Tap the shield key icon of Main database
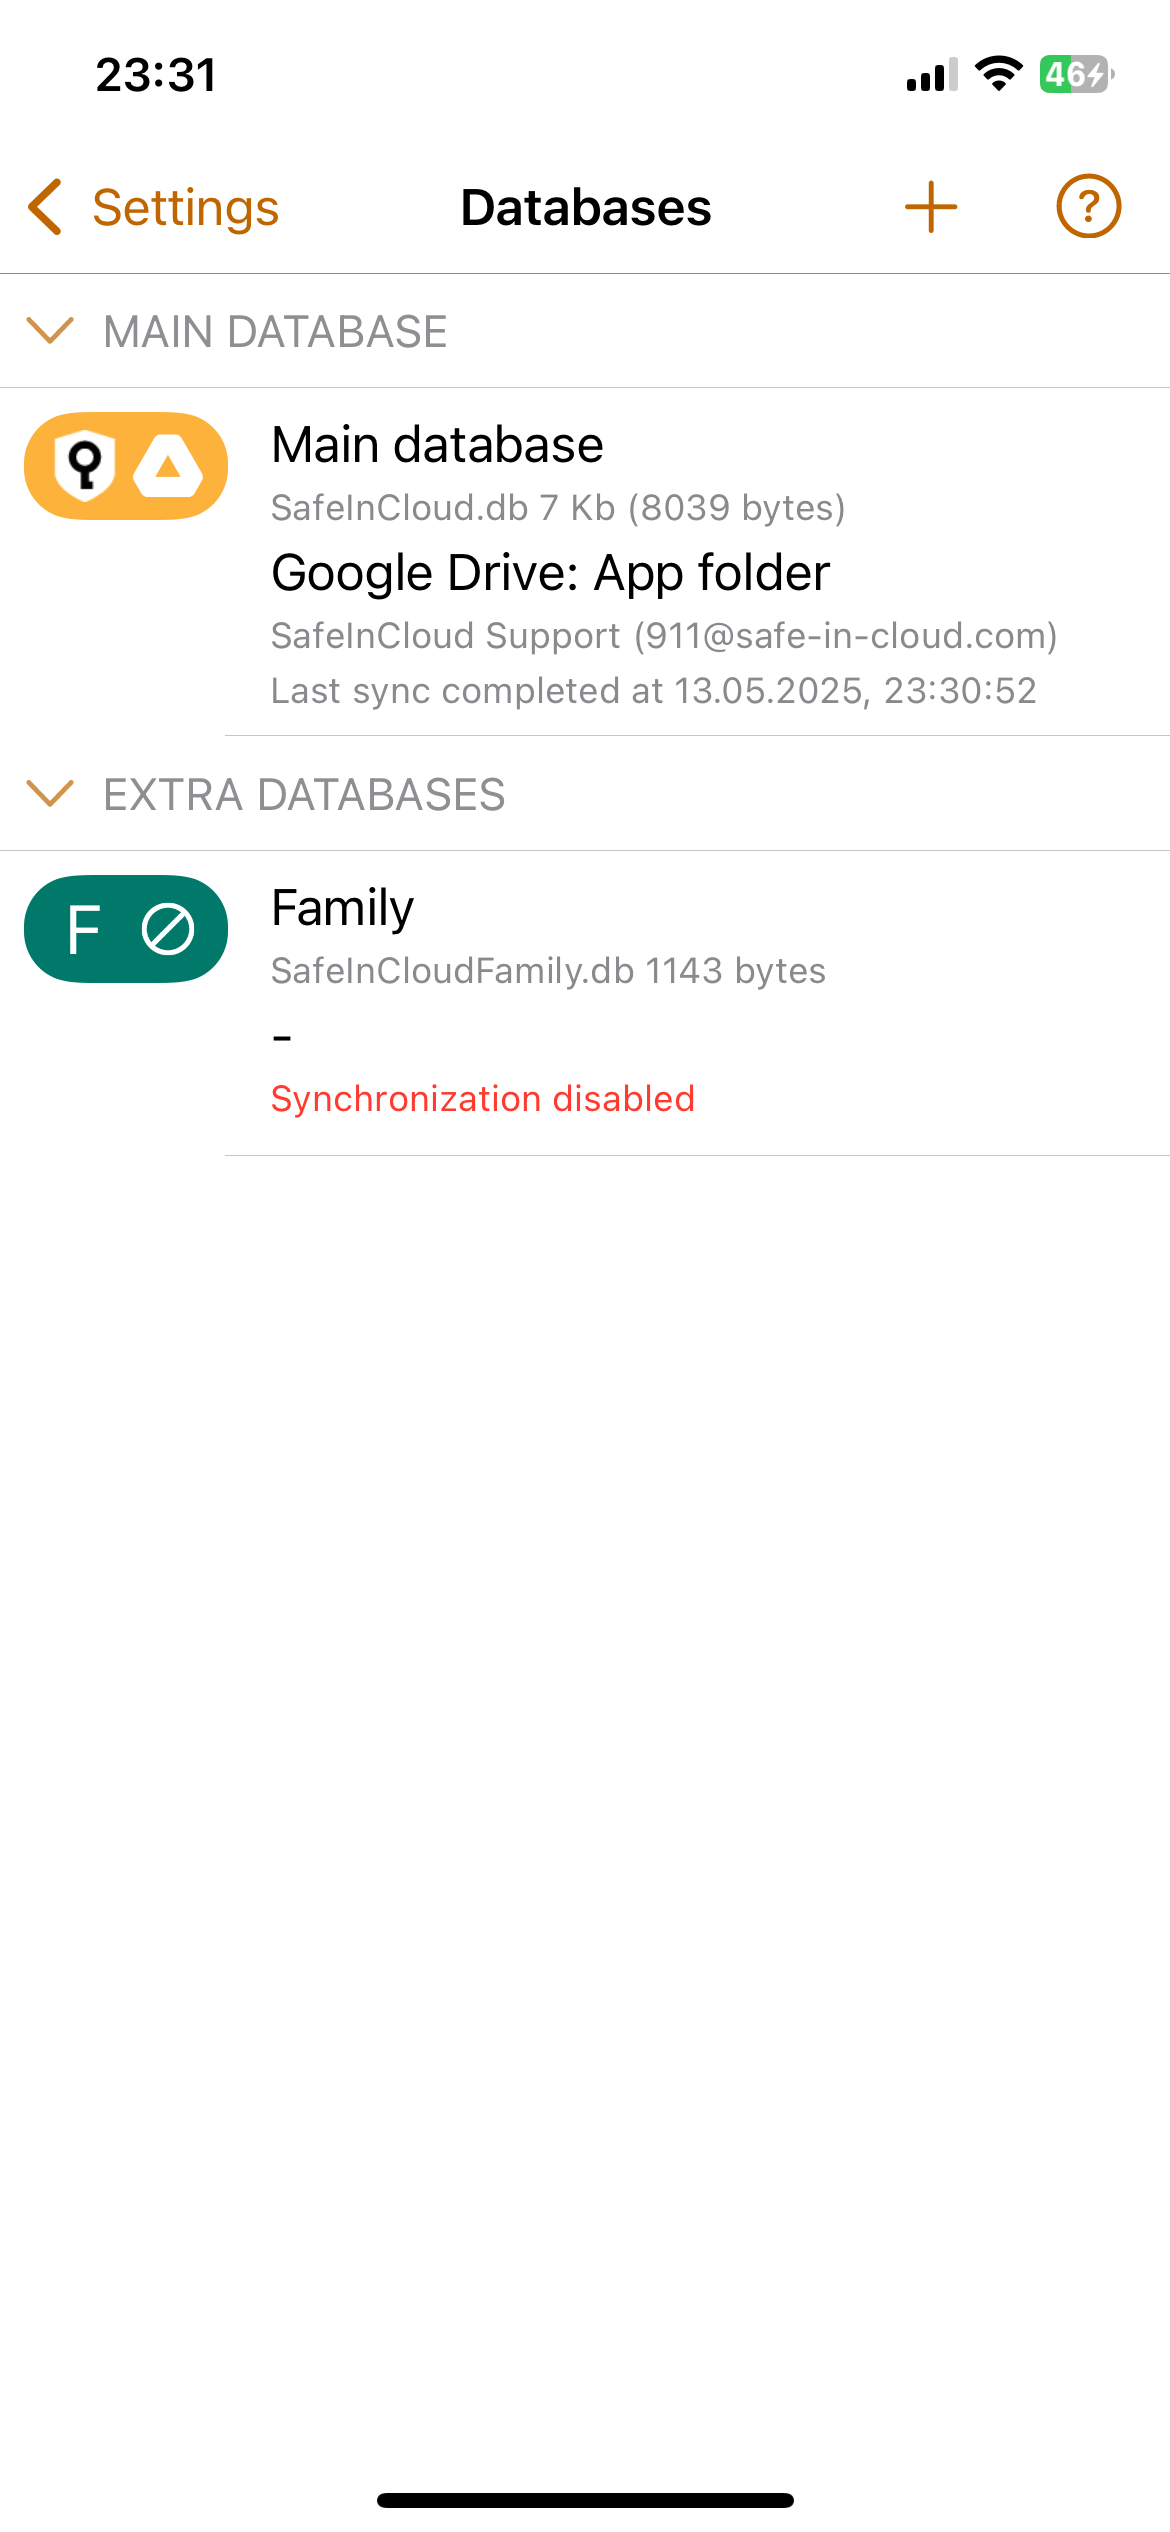The width and height of the screenshot is (1170, 2532). tap(85, 466)
